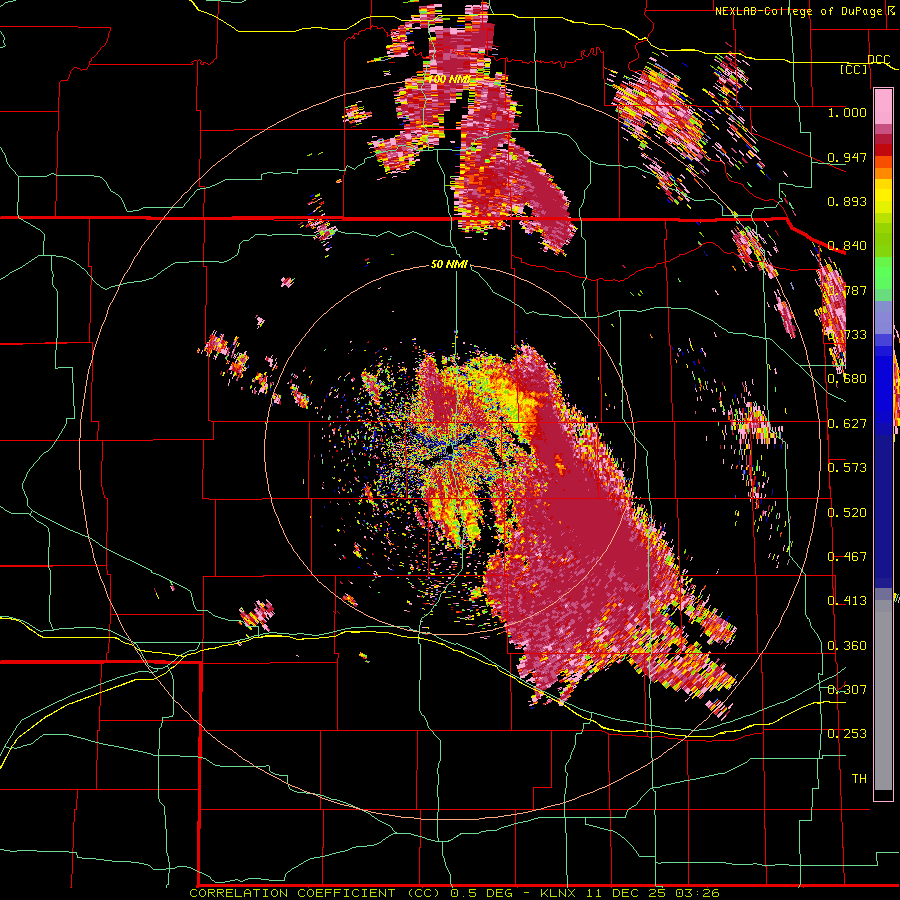Viewport: 900px width, 900px height.
Task: Select the 0.733 scale value
Action: (x=847, y=335)
